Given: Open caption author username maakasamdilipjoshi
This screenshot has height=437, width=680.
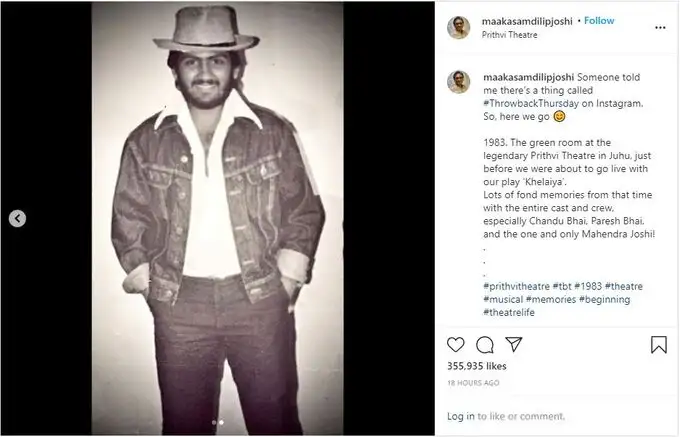Looking at the screenshot, I should click(x=527, y=76).
